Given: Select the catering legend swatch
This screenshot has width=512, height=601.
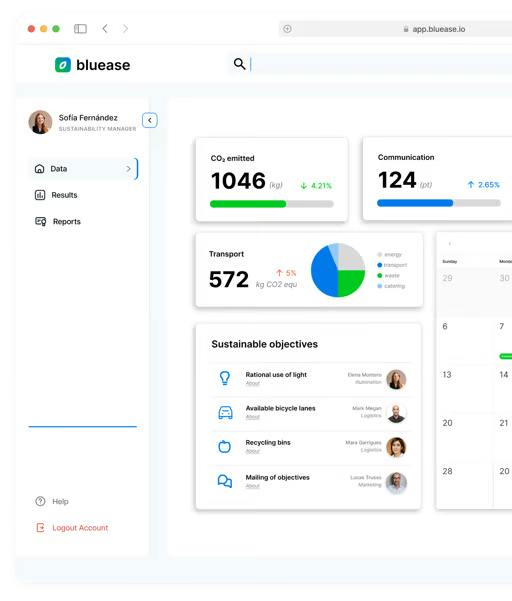Looking at the screenshot, I should tap(380, 286).
